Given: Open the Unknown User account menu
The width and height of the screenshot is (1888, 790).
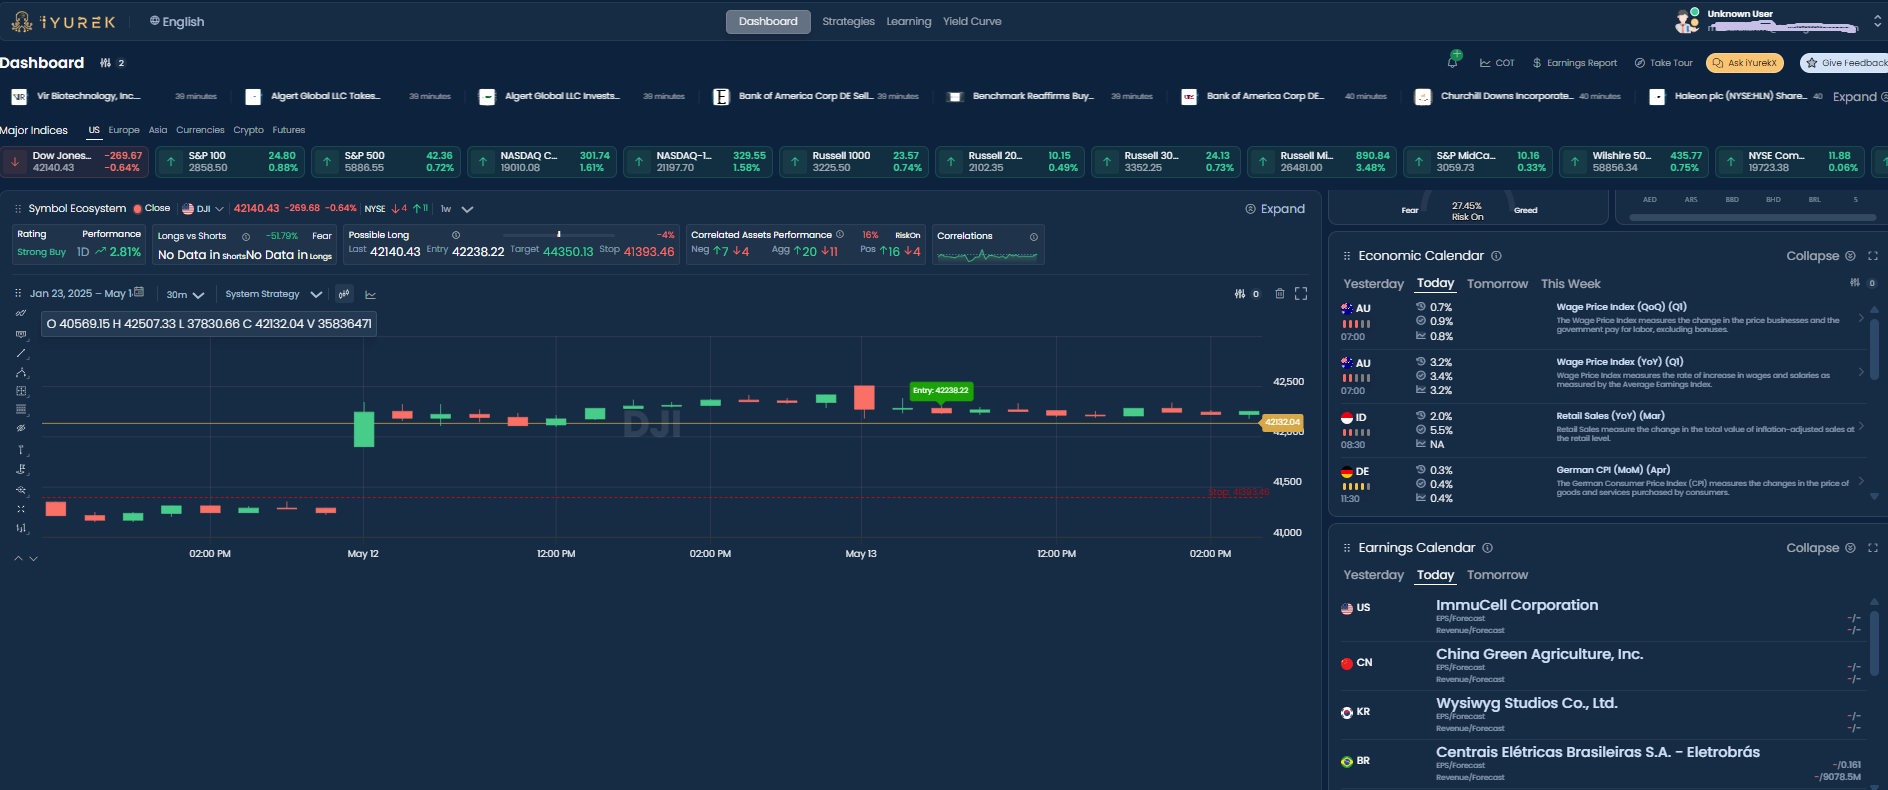Looking at the screenshot, I should click(1780, 20).
